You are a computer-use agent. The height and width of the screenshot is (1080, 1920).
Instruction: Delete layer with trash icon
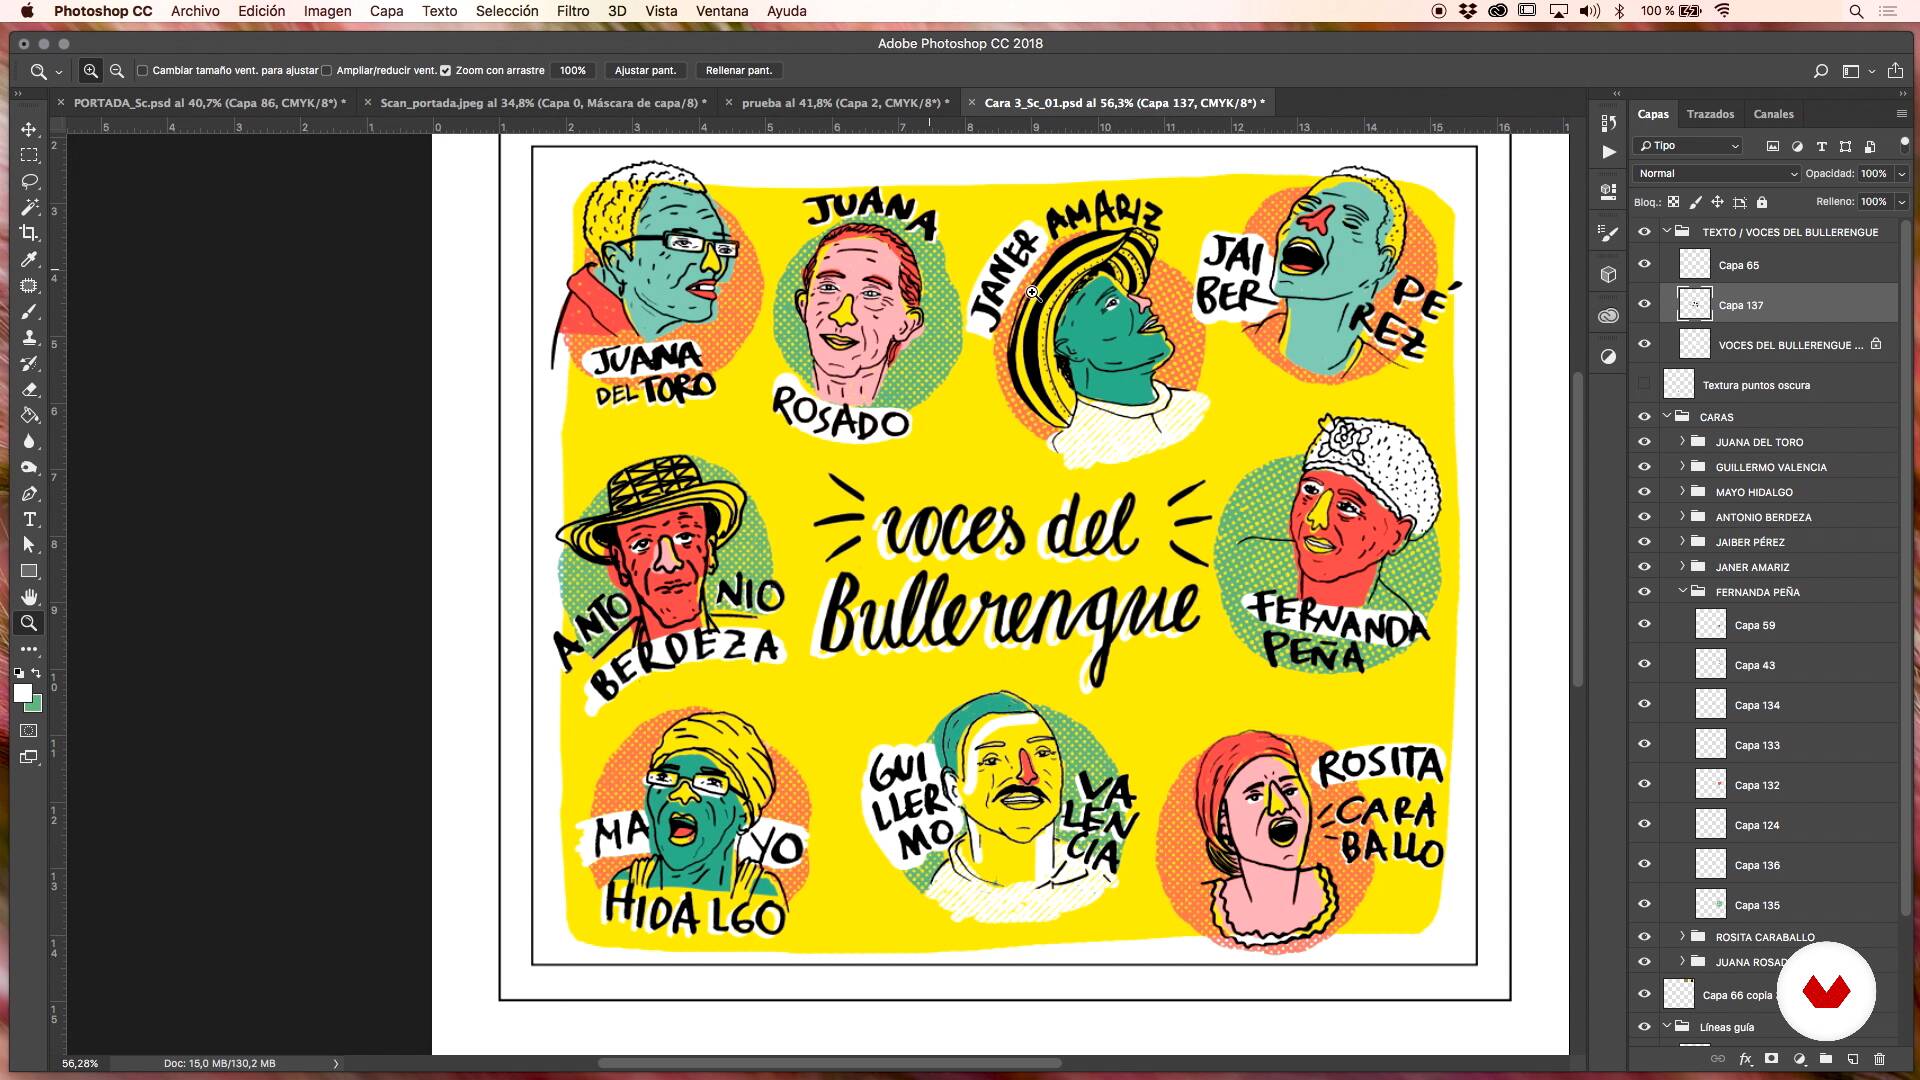coord(1879,1059)
